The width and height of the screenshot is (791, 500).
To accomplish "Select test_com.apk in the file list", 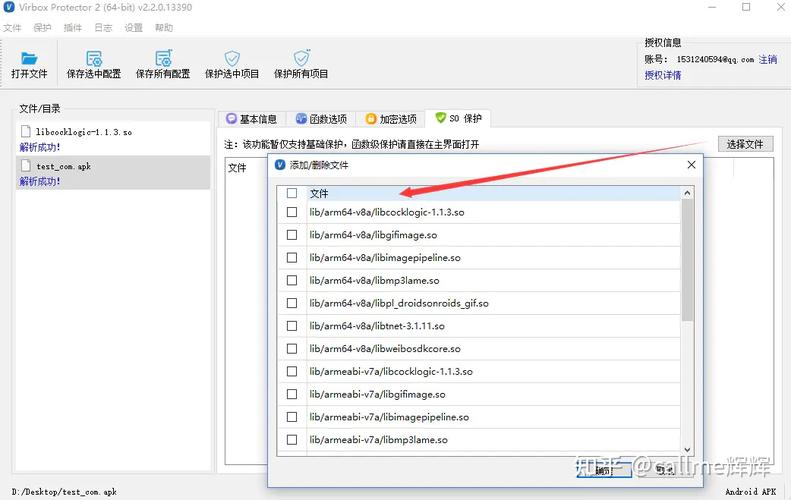I will 63,166.
